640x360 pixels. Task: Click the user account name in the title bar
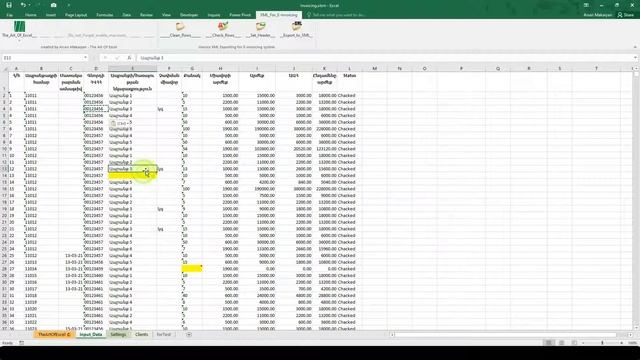[598, 15]
